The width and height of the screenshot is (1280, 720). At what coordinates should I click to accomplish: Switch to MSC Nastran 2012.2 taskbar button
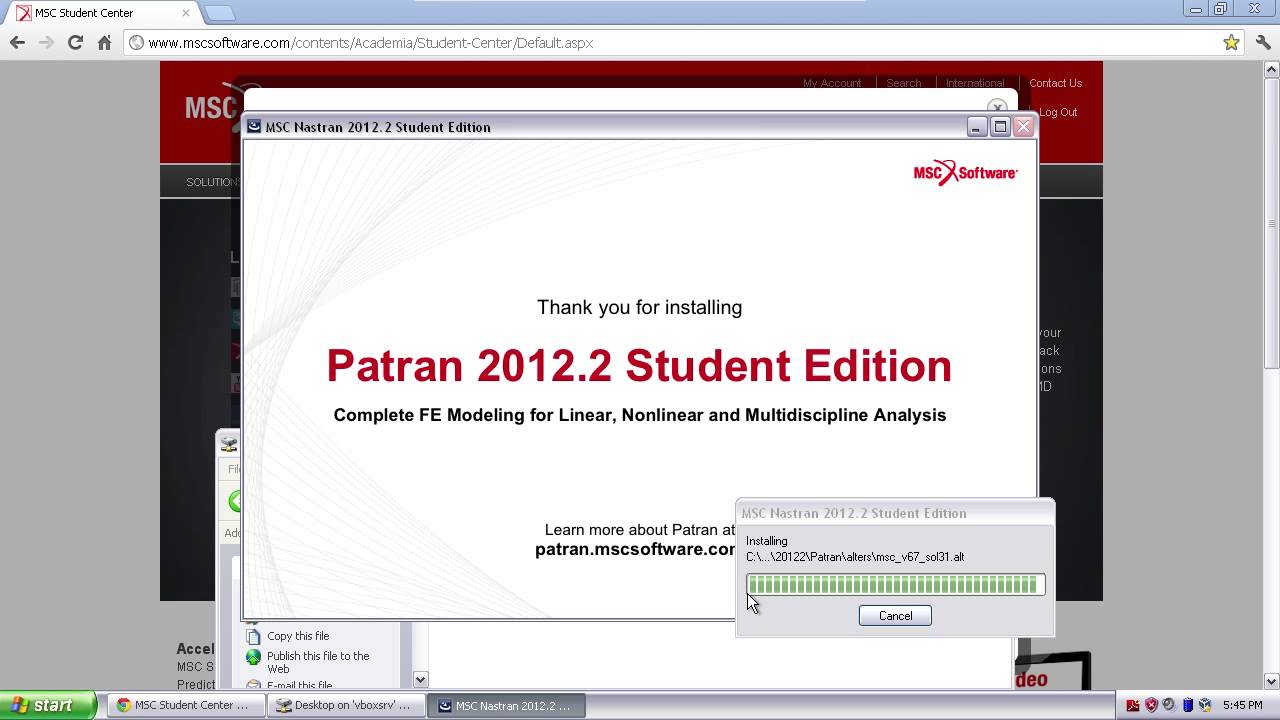click(x=508, y=705)
